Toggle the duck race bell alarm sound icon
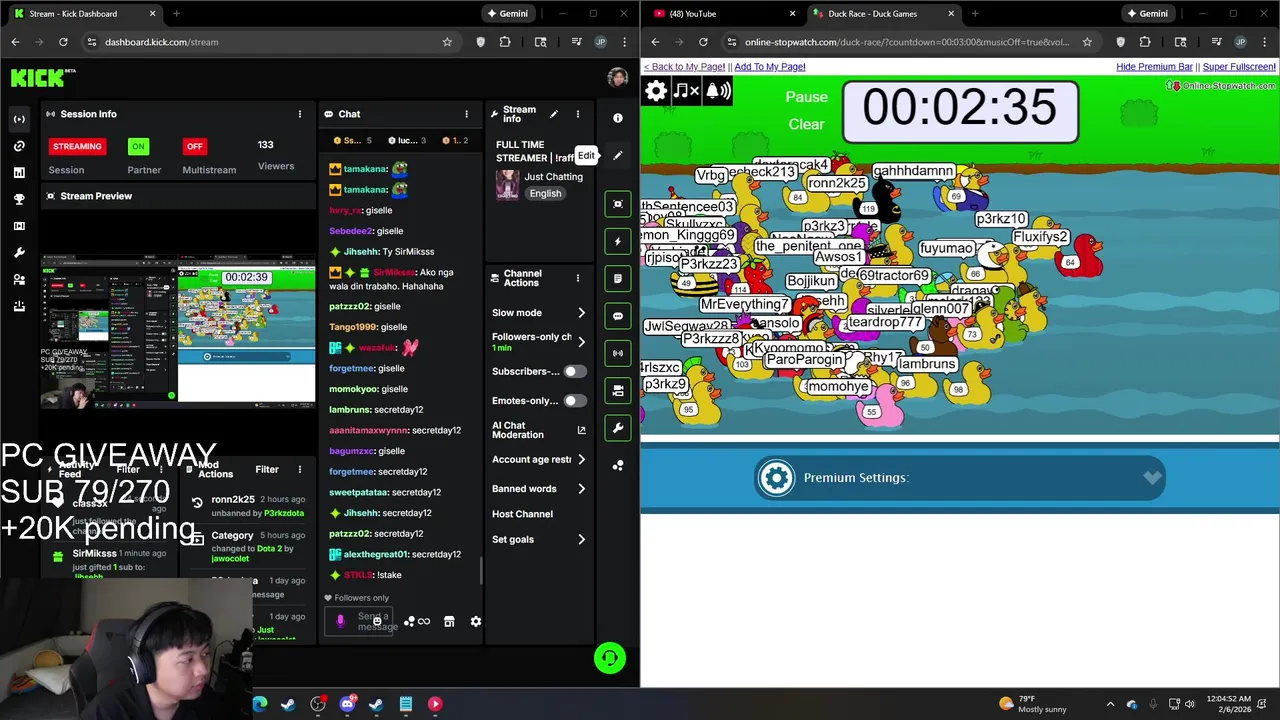 [719, 91]
